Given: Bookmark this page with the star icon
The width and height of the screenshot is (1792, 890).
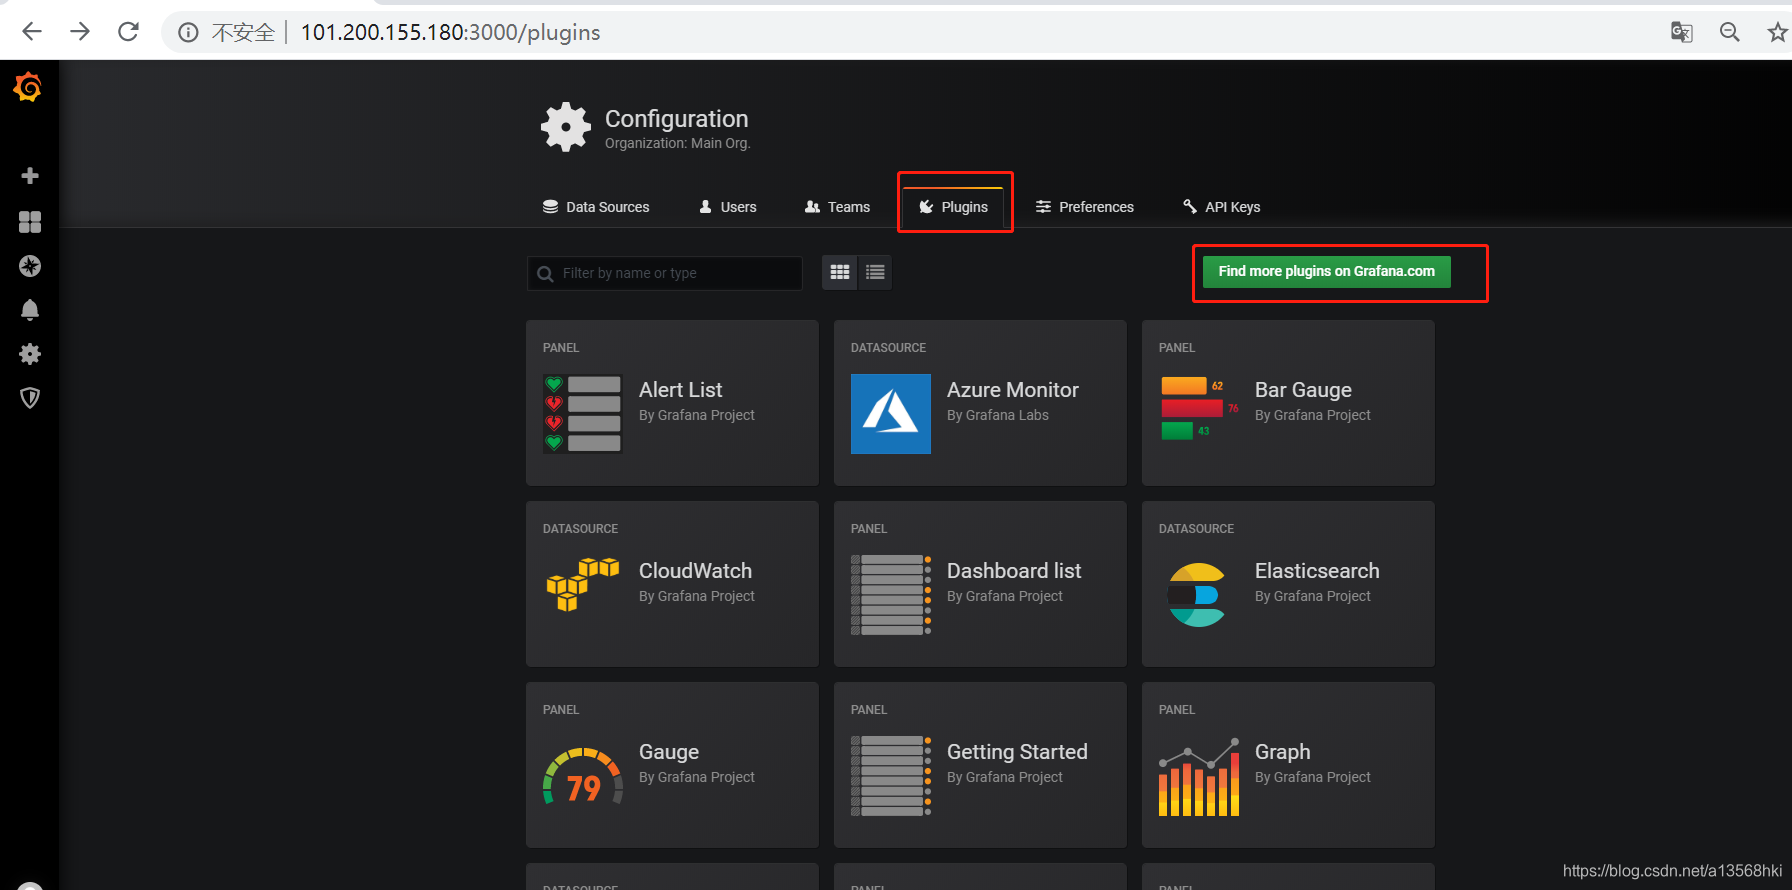Looking at the screenshot, I should point(1777,32).
